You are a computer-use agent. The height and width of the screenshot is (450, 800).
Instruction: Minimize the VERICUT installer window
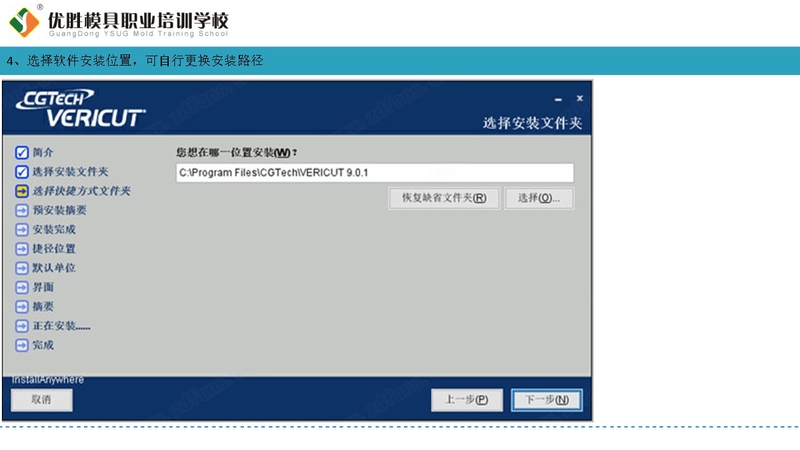click(558, 99)
